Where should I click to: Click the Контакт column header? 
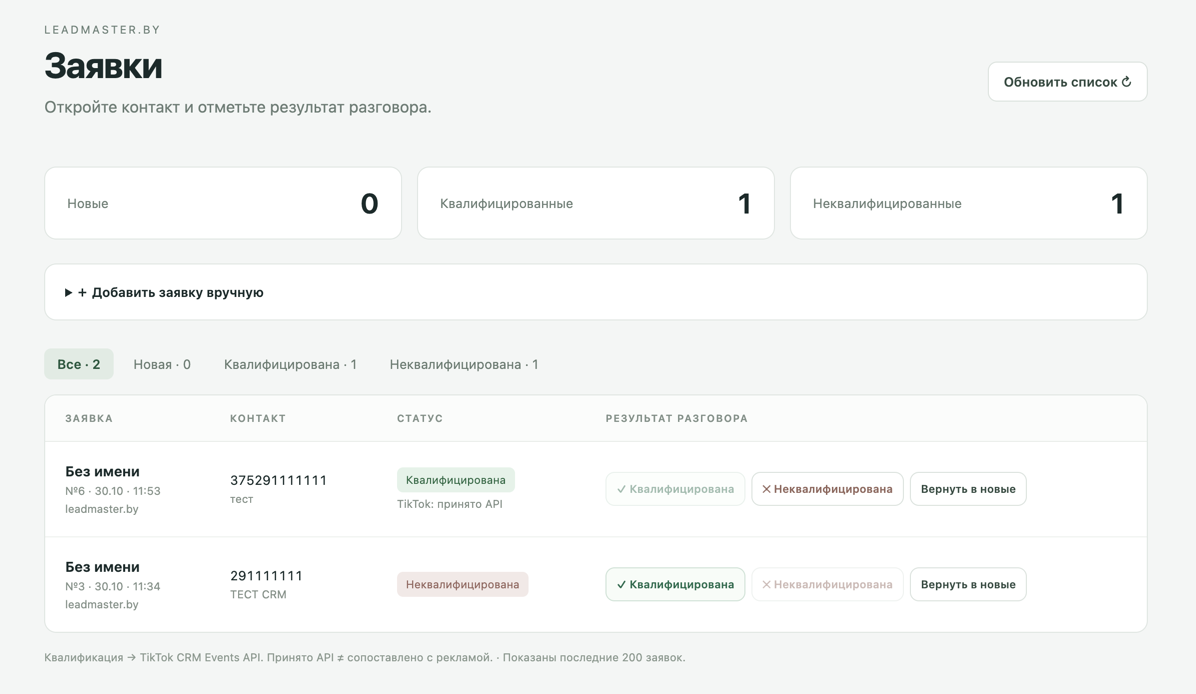coord(258,418)
